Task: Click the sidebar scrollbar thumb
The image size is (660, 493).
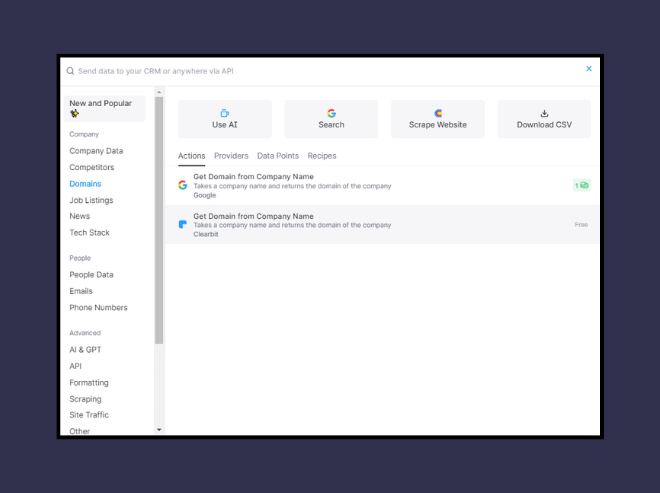Action: coord(159,220)
